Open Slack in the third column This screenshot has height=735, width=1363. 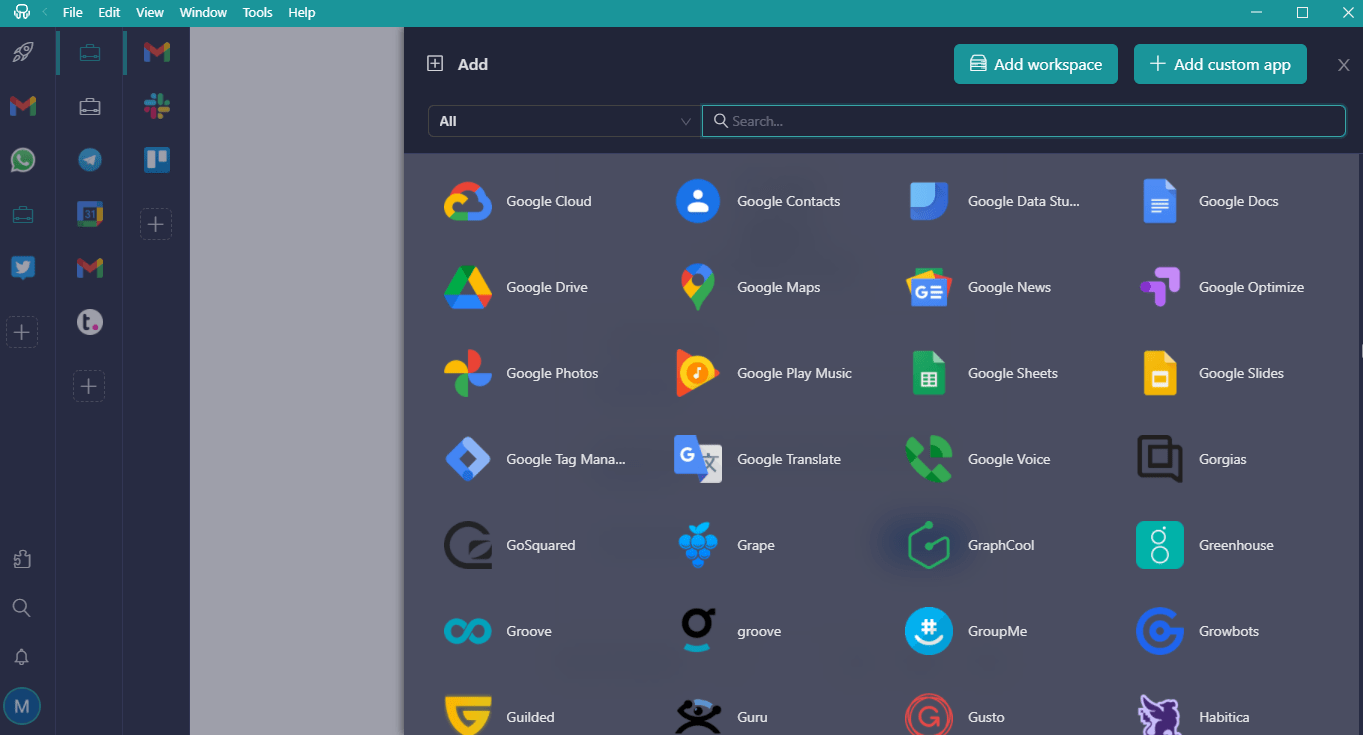click(x=156, y=106)
